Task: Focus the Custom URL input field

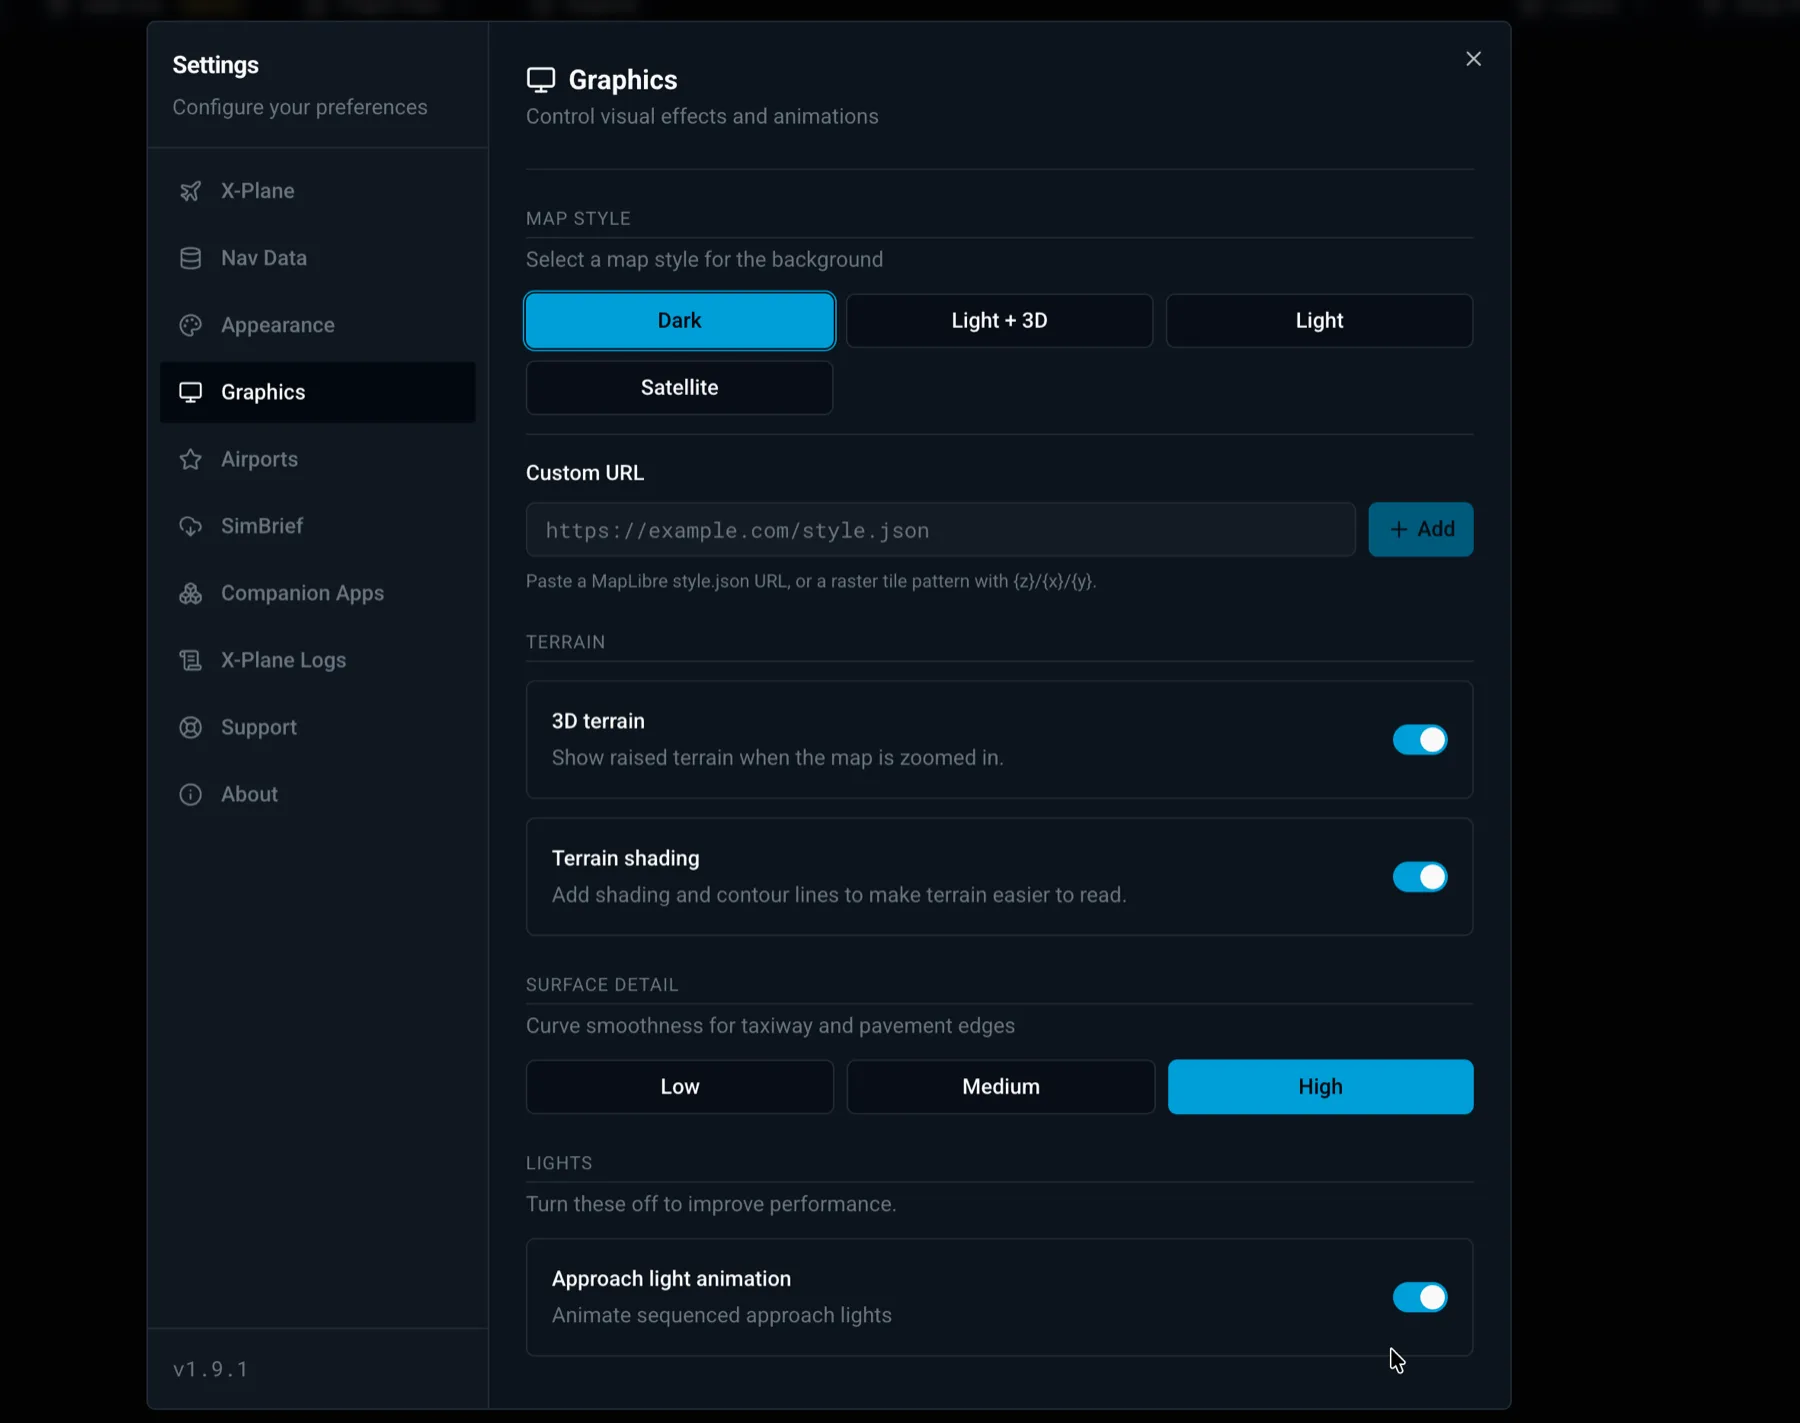Action: pyautogui.click(x=941, y=529)
